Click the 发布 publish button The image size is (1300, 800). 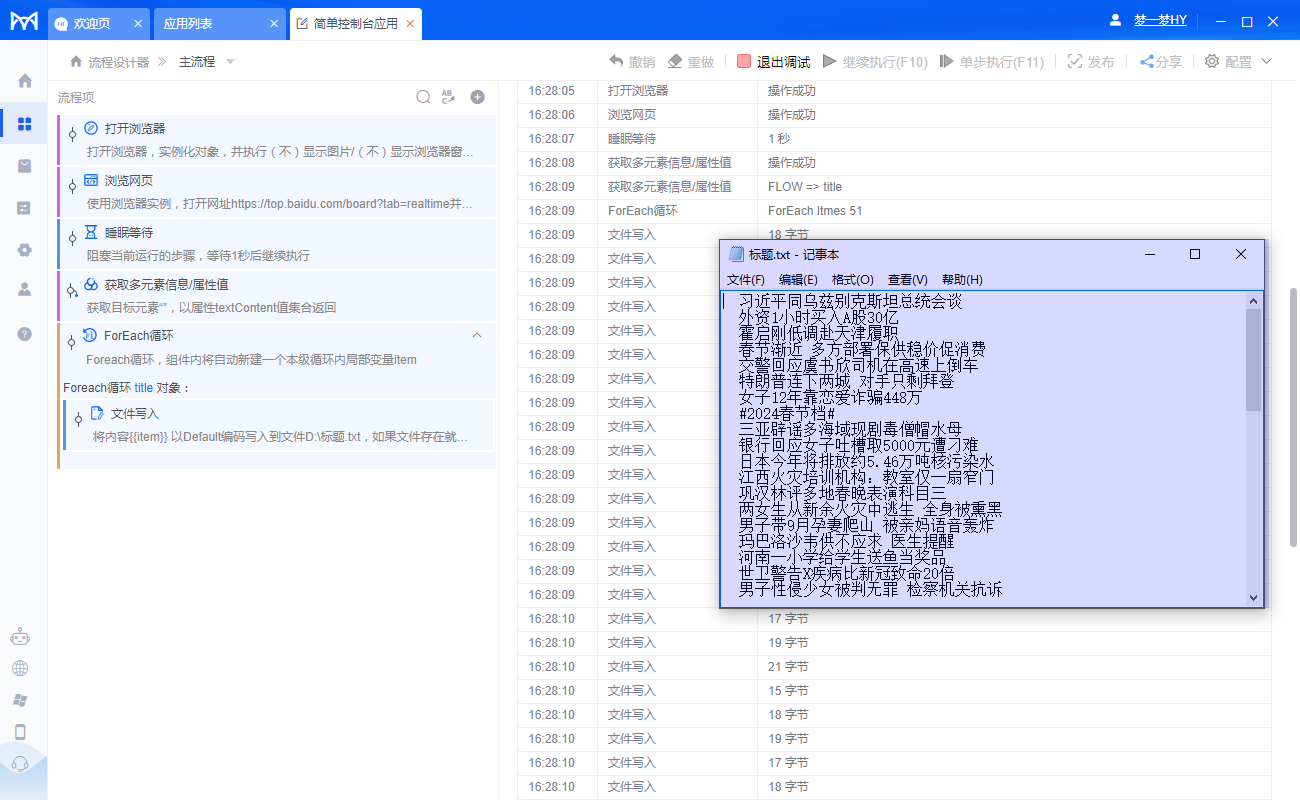pos(1090,61)
